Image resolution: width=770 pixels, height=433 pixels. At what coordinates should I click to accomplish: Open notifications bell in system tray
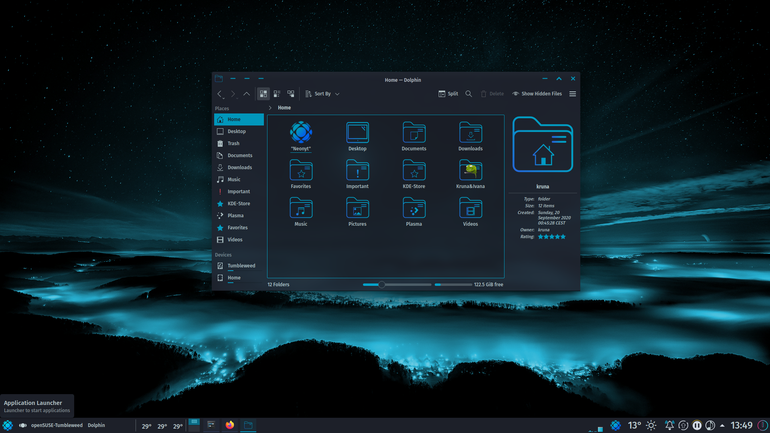(669, 426)
